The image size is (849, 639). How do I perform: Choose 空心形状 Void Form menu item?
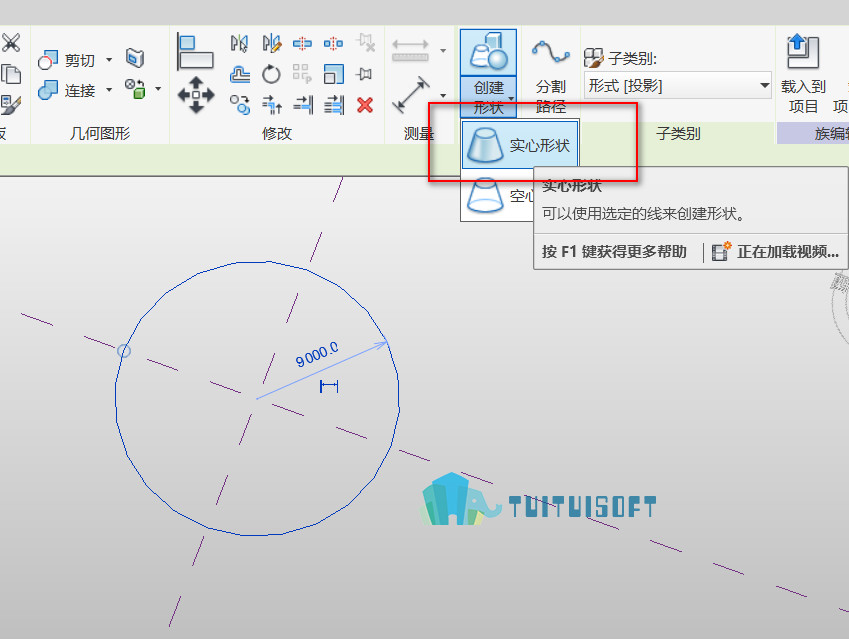coord(498,195)
